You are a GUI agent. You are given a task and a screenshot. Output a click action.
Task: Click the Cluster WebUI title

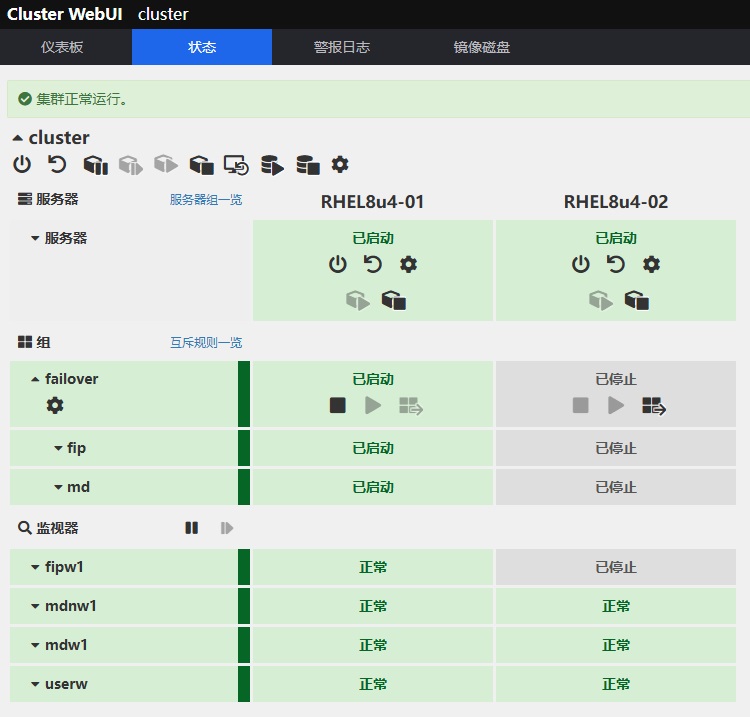pos(65,14)
